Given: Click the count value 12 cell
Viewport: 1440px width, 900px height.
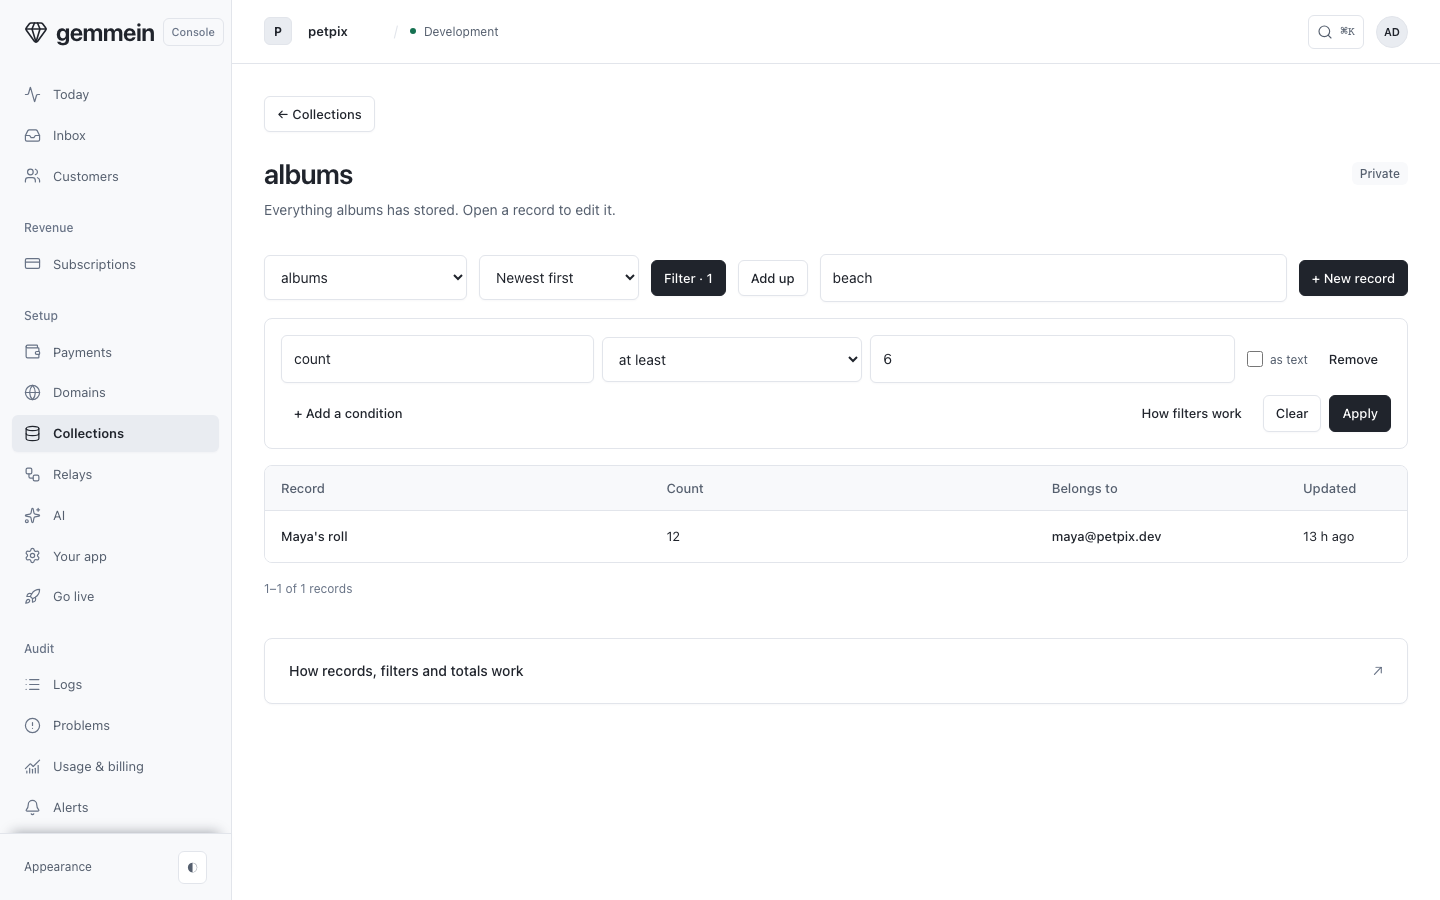Looking at the screenshot, I should pos(673,536).
